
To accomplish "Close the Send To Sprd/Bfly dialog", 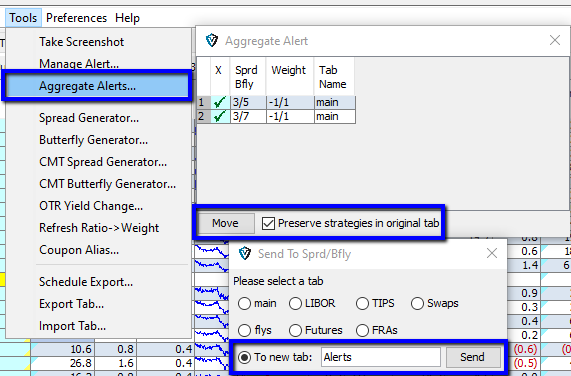I will click(x=492, y=253).
